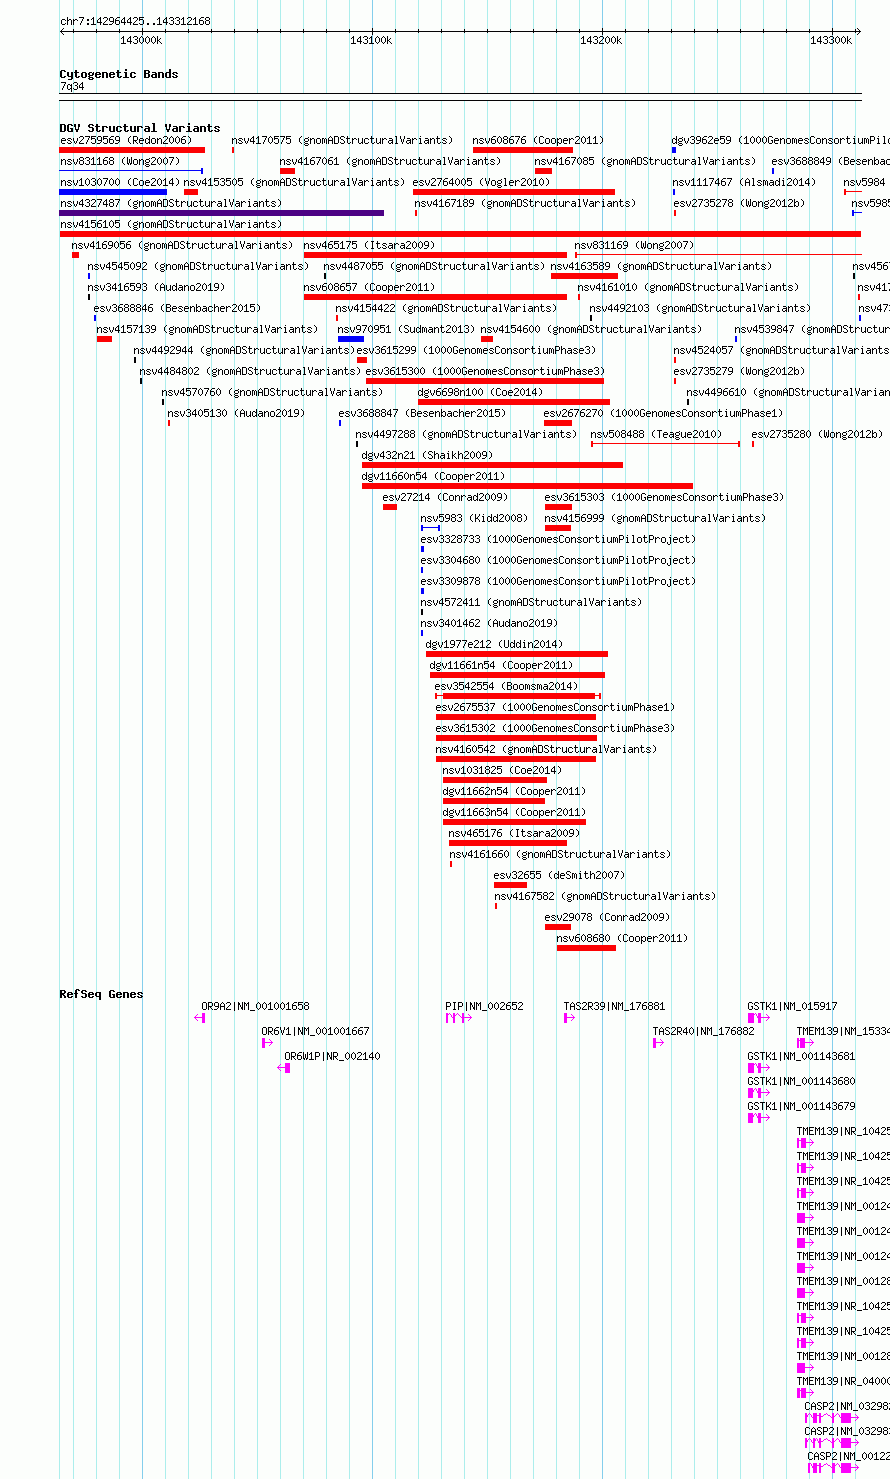
Task: Select the 143300k scale label
Action: (x=831, y=40)
